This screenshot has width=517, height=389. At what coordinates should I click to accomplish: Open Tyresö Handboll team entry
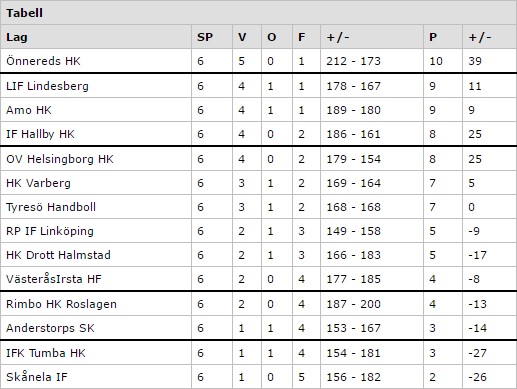[51, 207]
